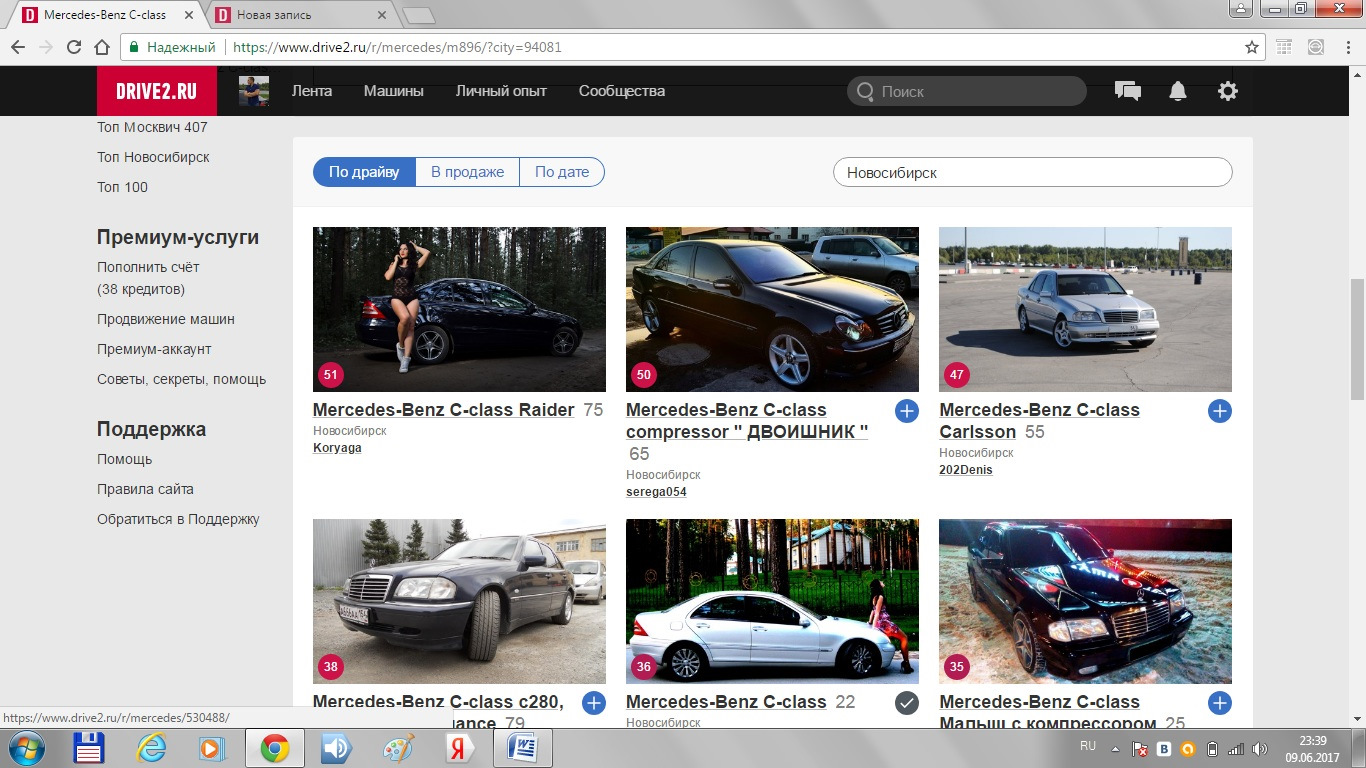Open the settings gear icon in header
Screen dimensions: 1366x768
pos(1228,91)
